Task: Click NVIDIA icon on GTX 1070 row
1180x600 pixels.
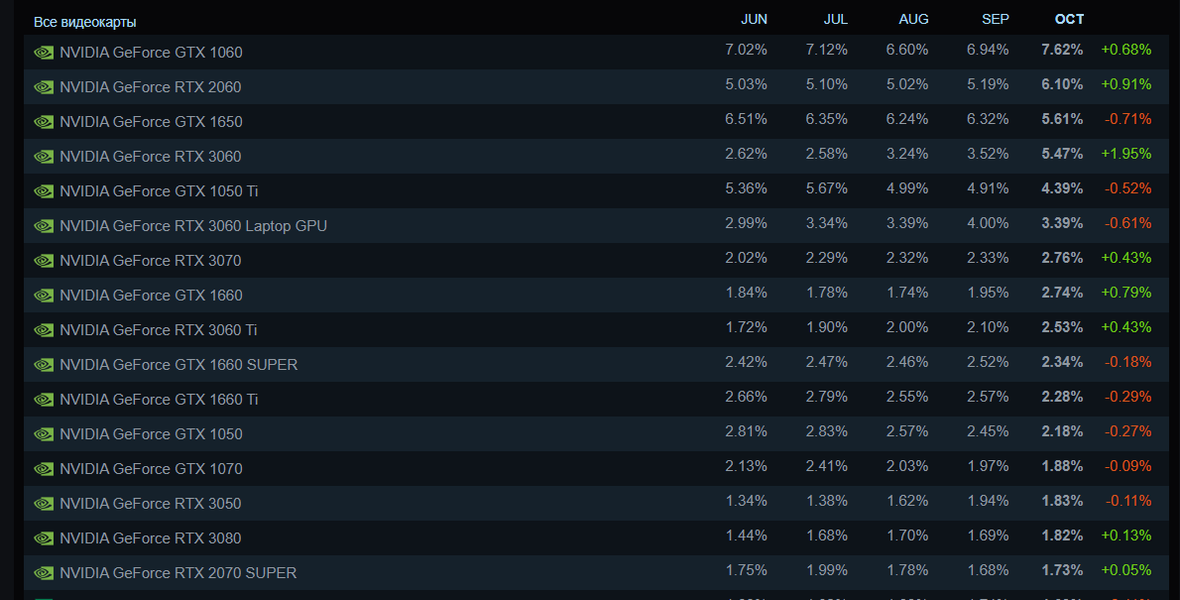Action: (43, 469)
